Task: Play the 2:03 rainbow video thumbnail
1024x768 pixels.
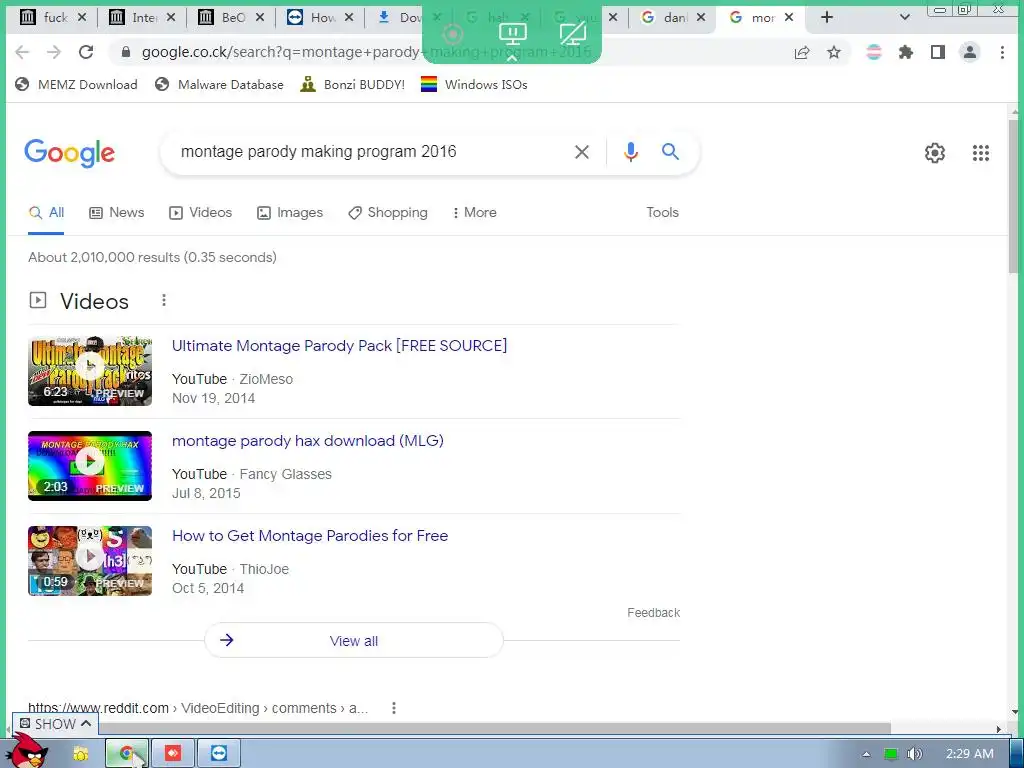Action: [90, 466]
